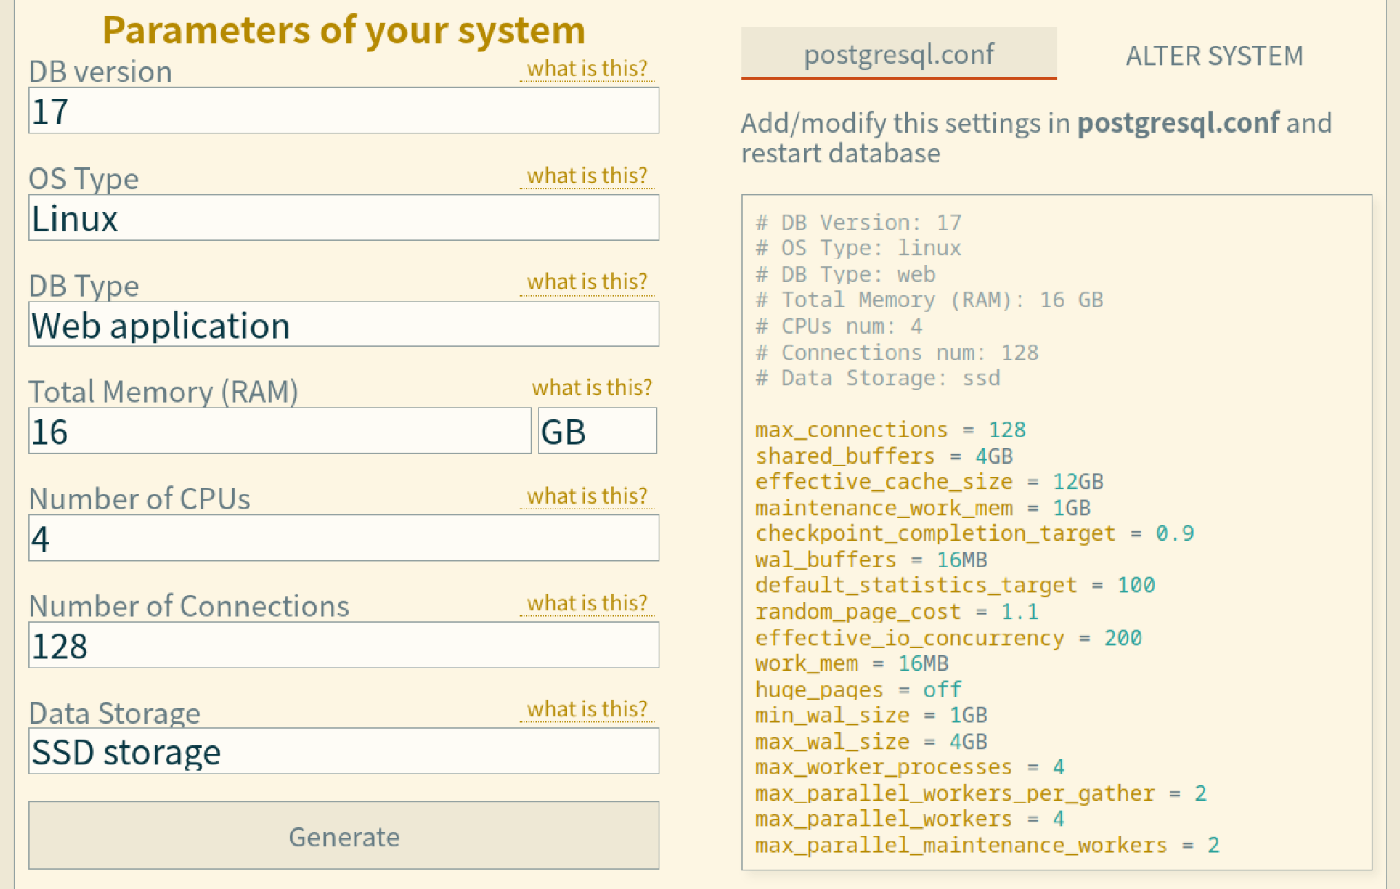1400x889 pixels.
Task: Click the max_parallel_maintenance_workers line in the config output
Action: coord(986,845)
